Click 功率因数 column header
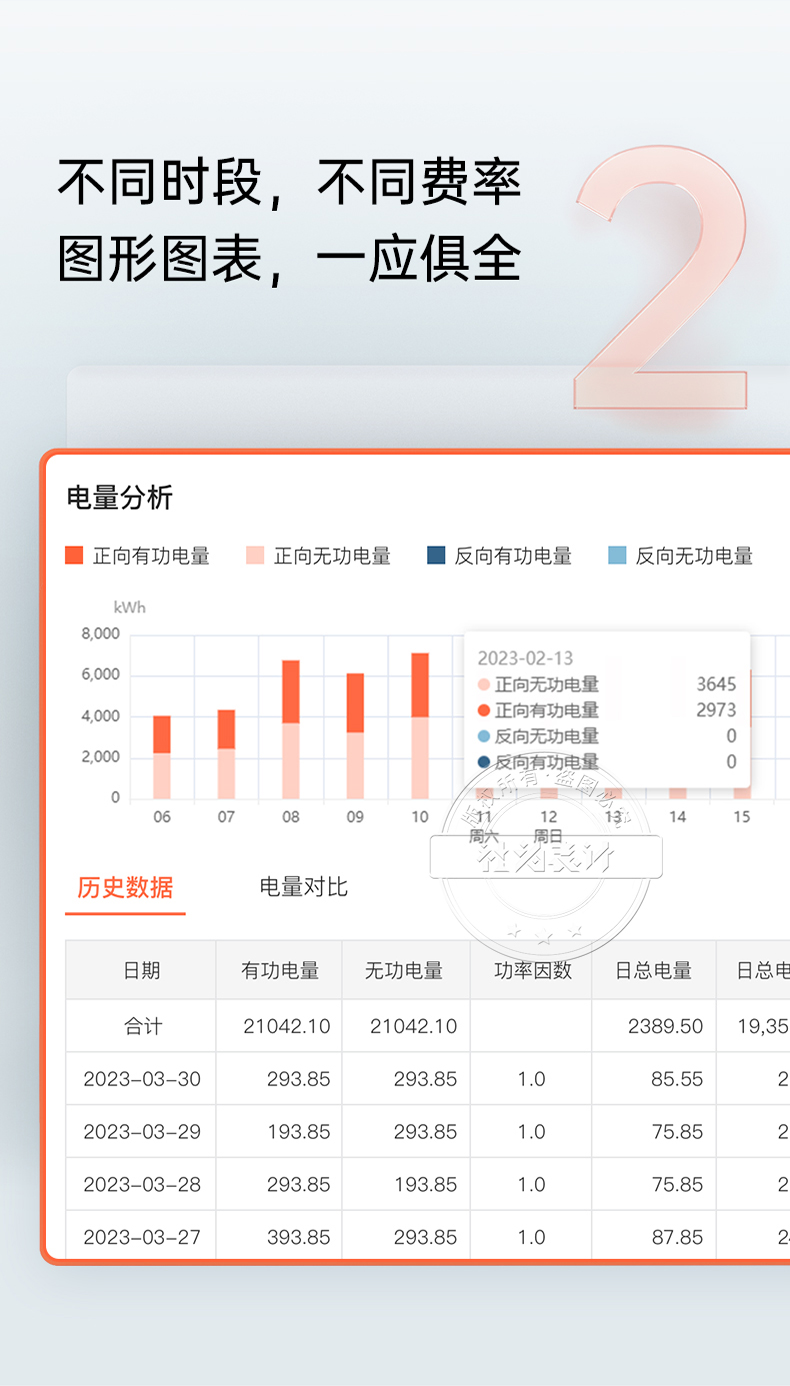Image resolution: width=790 pixels, height=1386 pixels. click(532, 970)
